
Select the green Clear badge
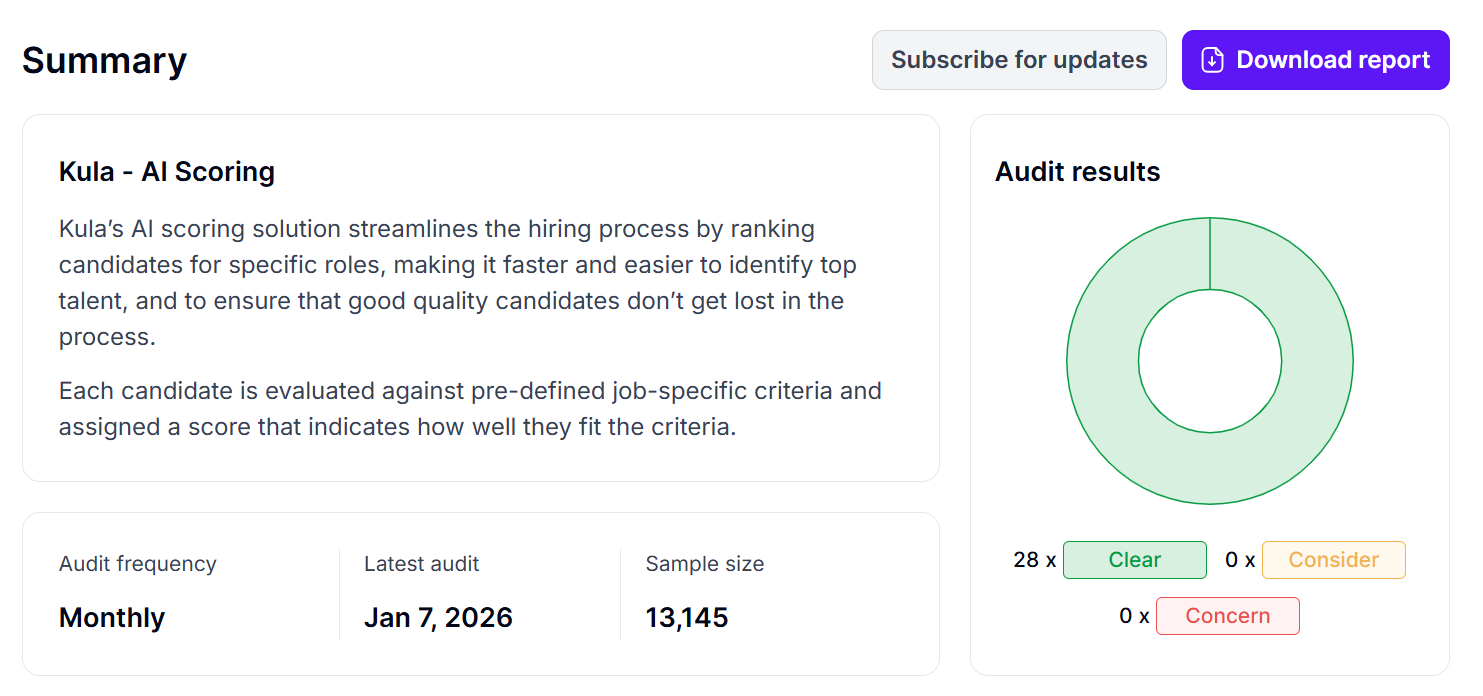(x=1134, y=560)
